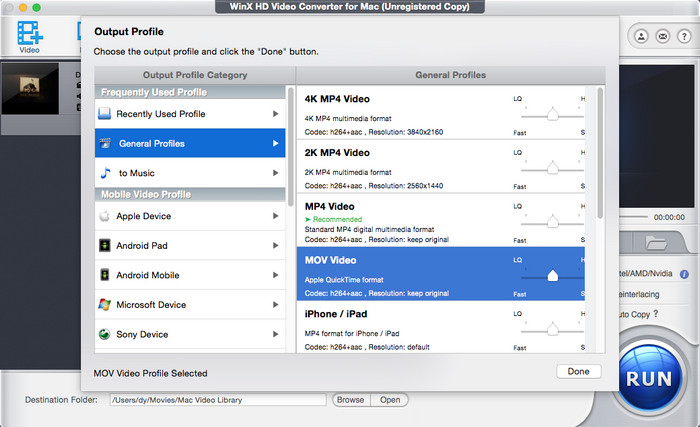Click quality slider for MP4 Video
This screenshot has height=427, width=700.
553,222
